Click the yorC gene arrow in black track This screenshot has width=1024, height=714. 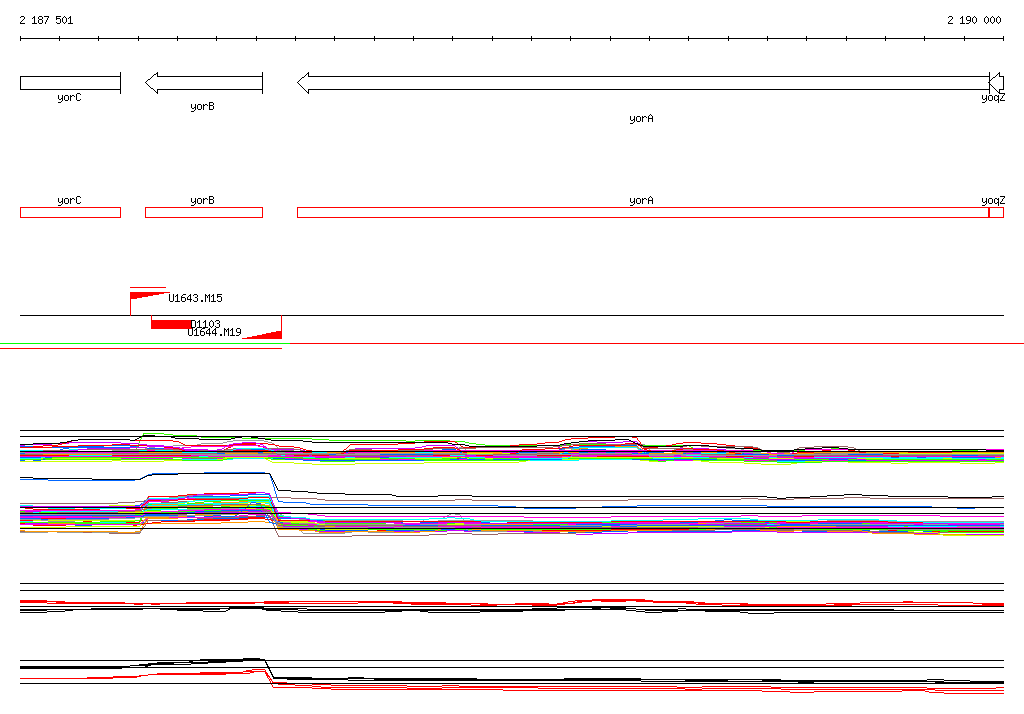[71, 83]
